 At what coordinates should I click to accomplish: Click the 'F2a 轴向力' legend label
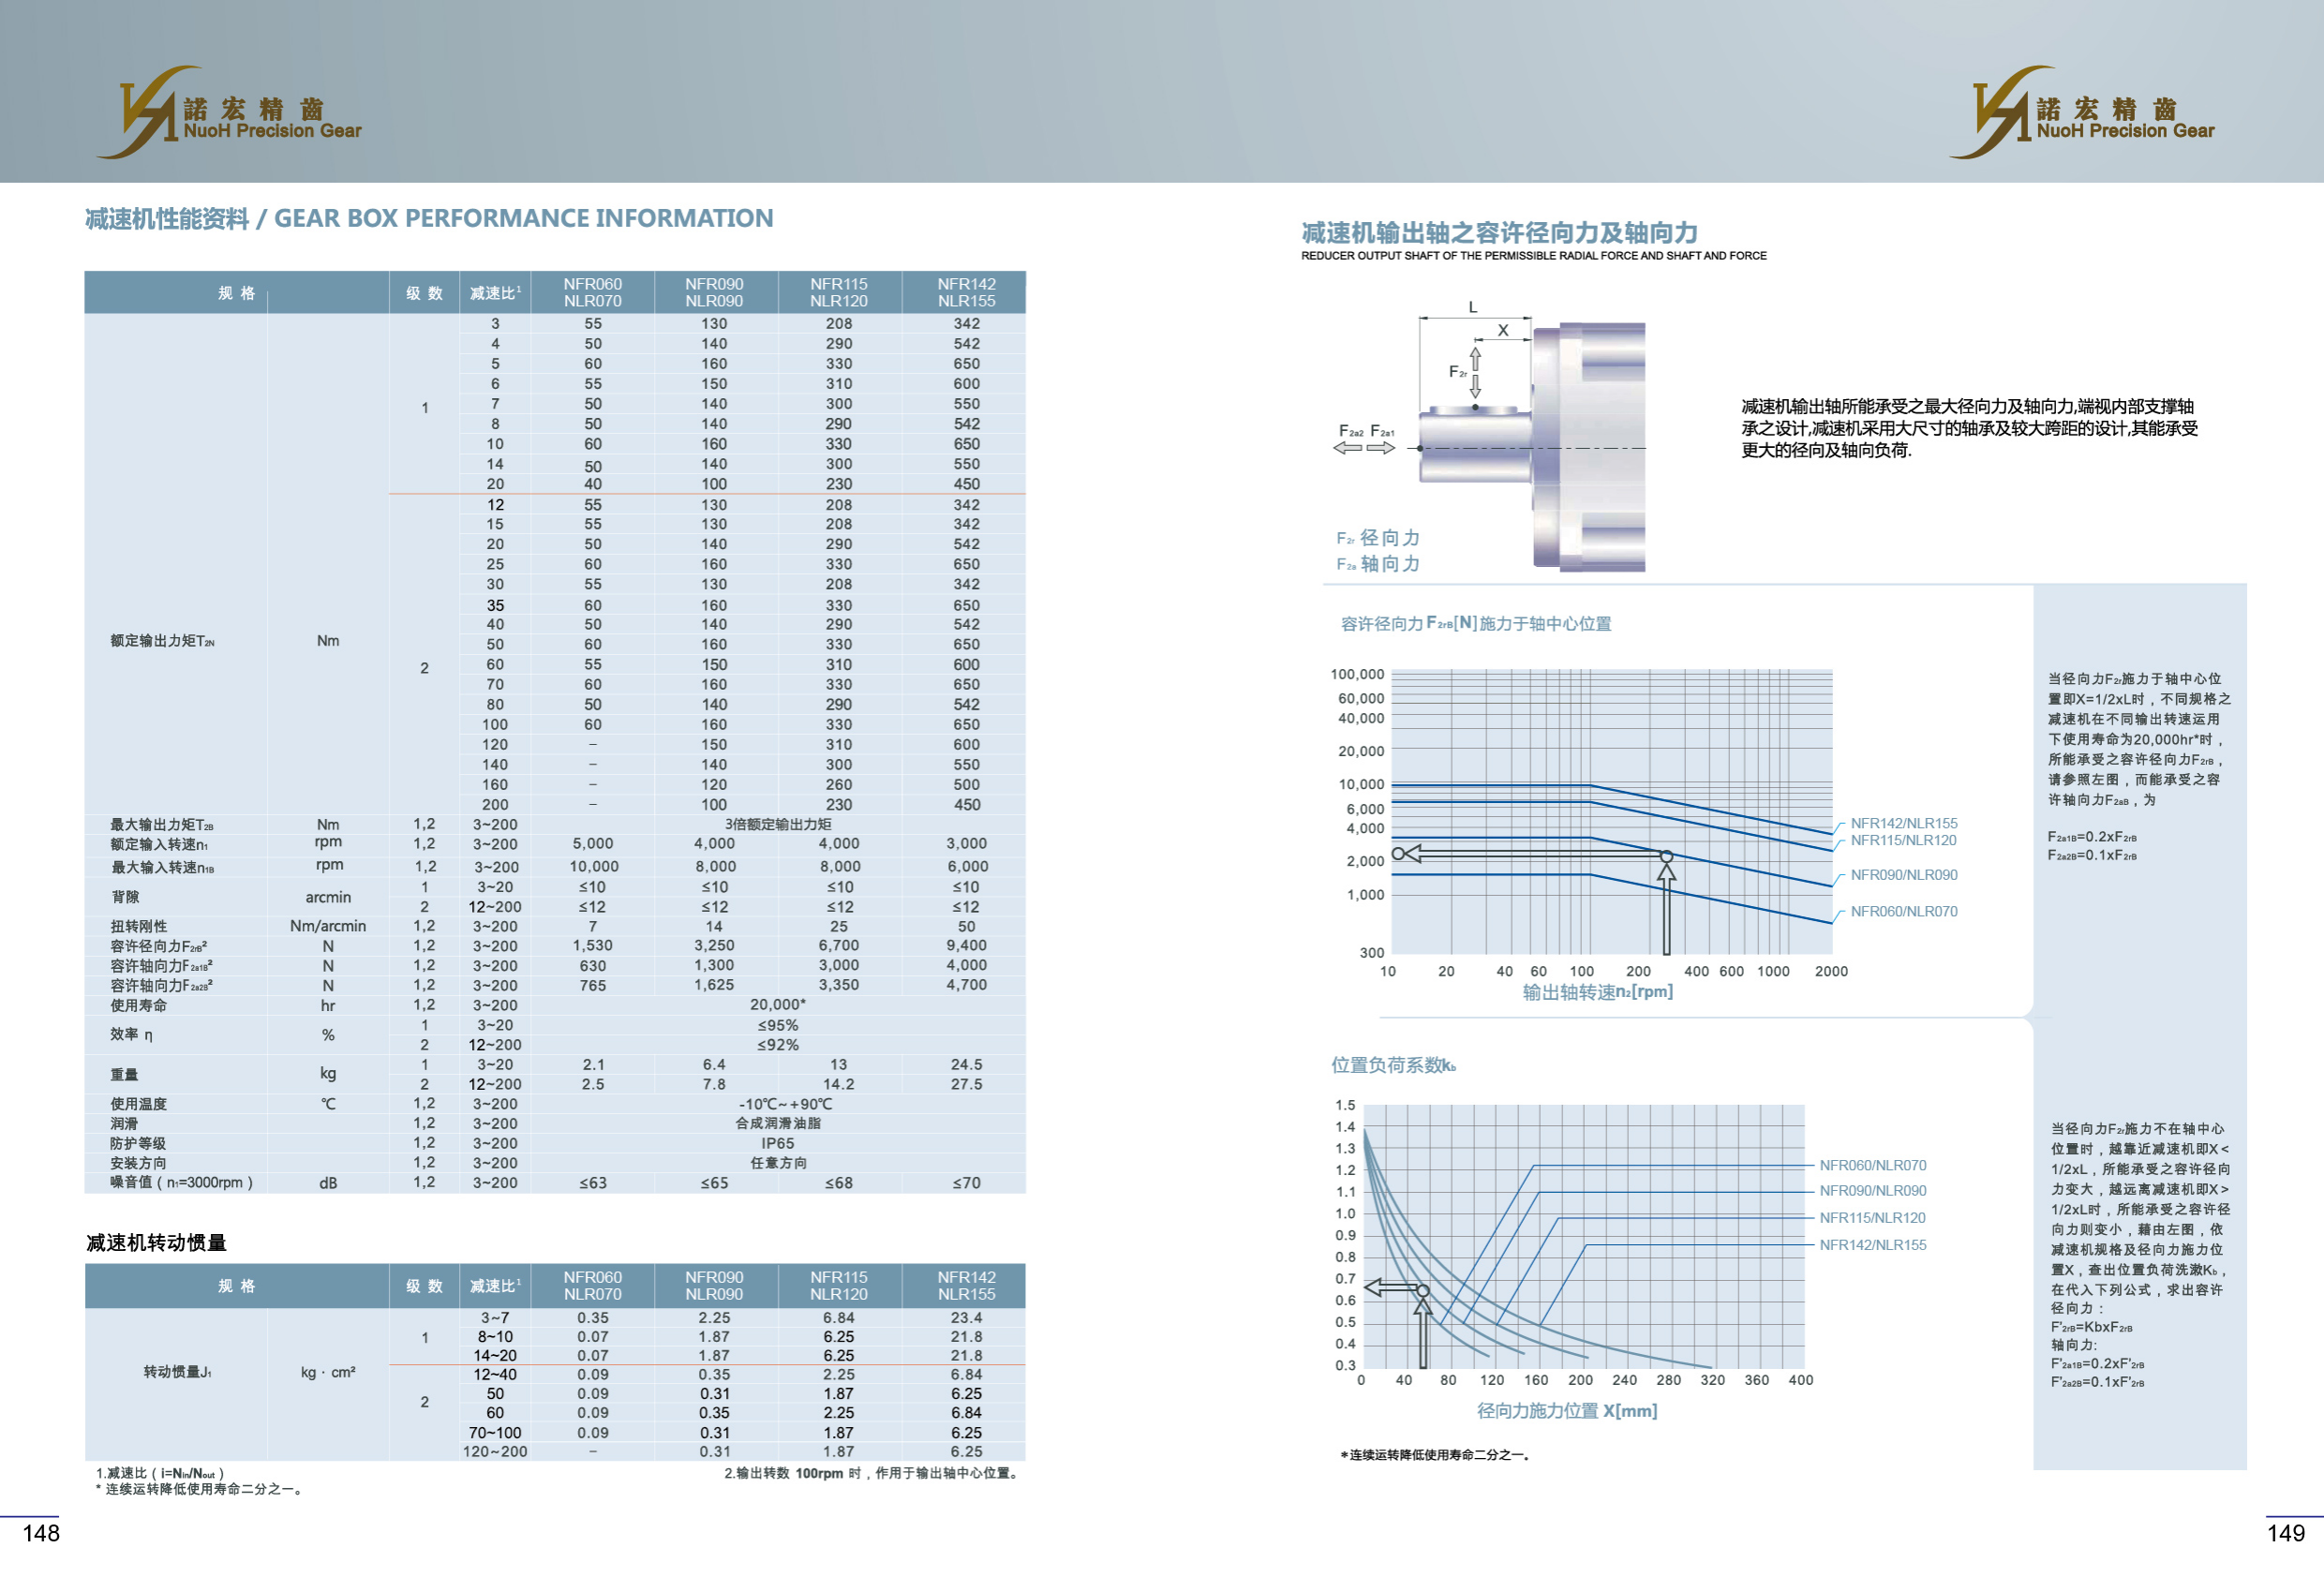1378,564
